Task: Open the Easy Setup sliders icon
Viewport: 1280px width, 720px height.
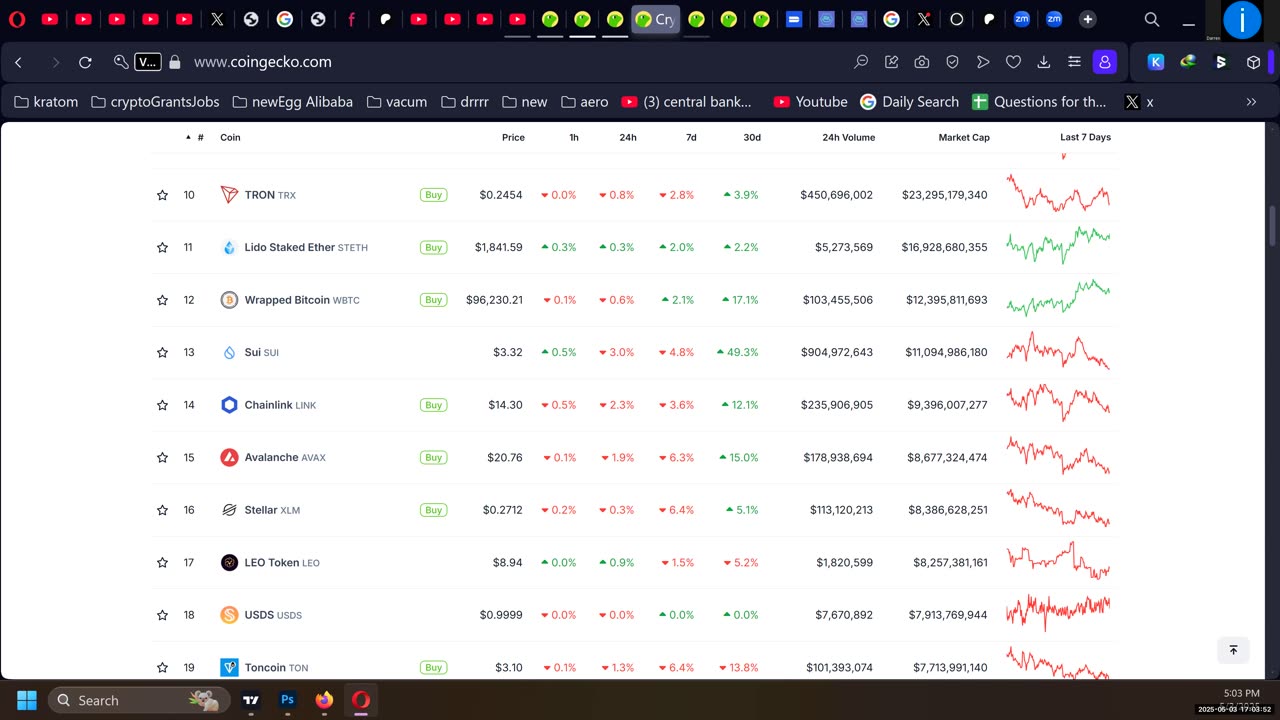Action: [1074, 62]
